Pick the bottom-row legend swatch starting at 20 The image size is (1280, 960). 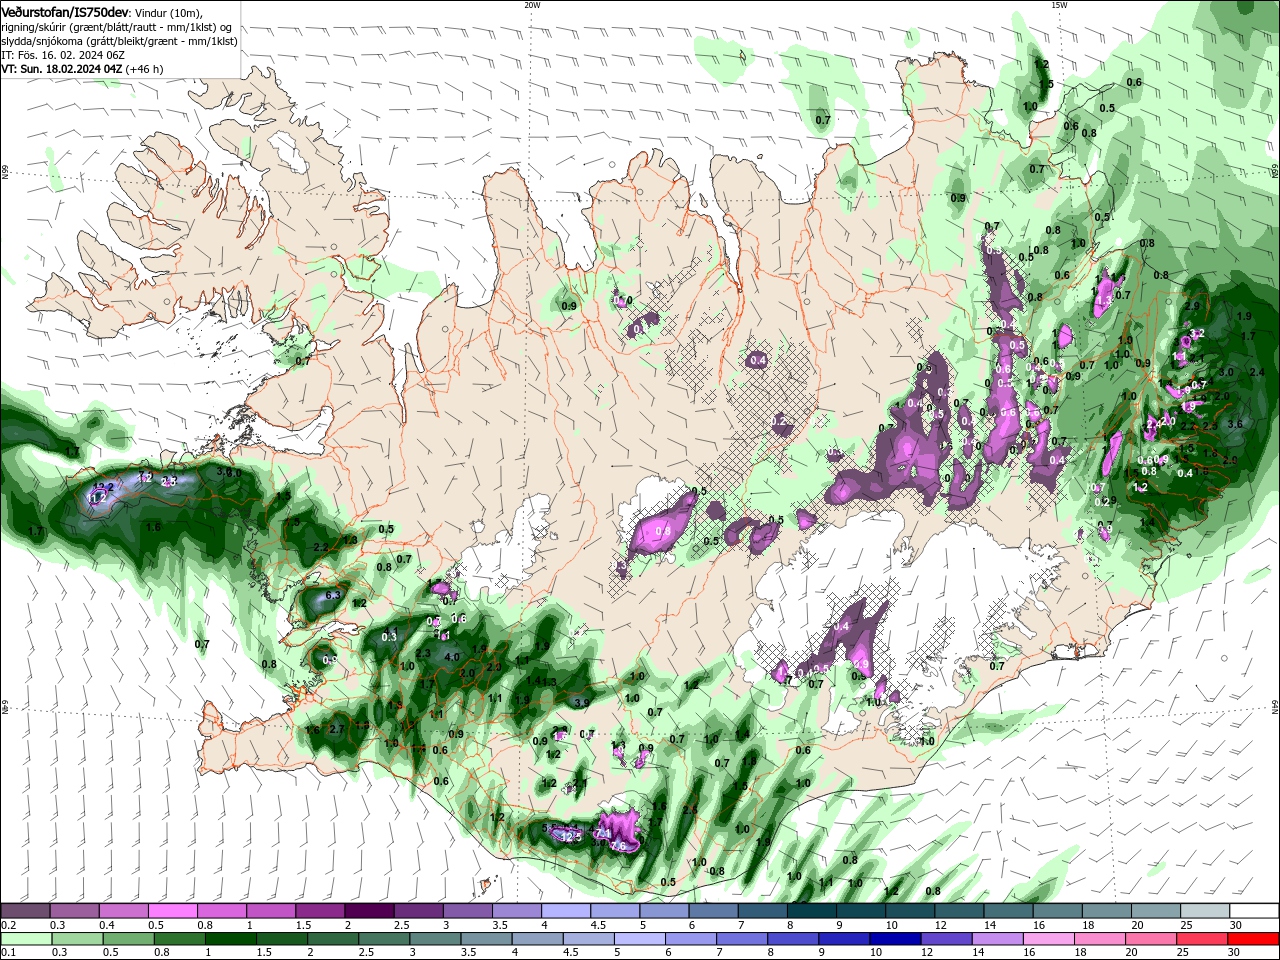coord(1150,939)
